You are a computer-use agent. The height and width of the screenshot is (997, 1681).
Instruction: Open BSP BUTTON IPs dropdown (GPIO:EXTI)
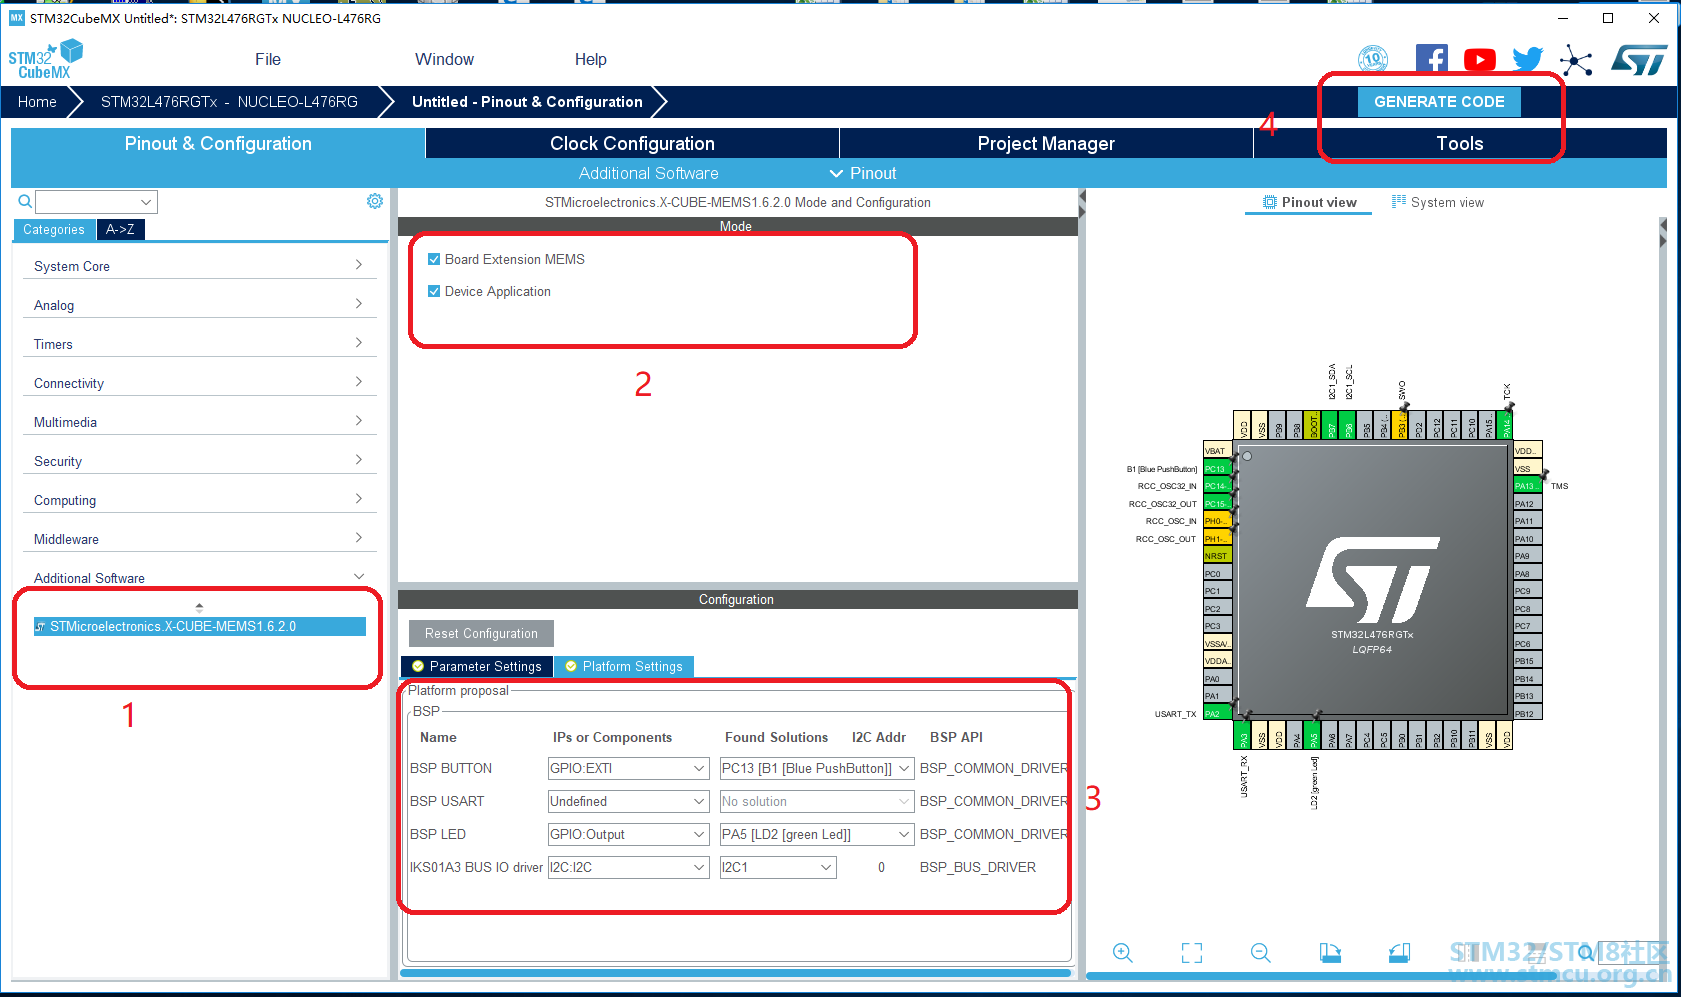[629, 768]
